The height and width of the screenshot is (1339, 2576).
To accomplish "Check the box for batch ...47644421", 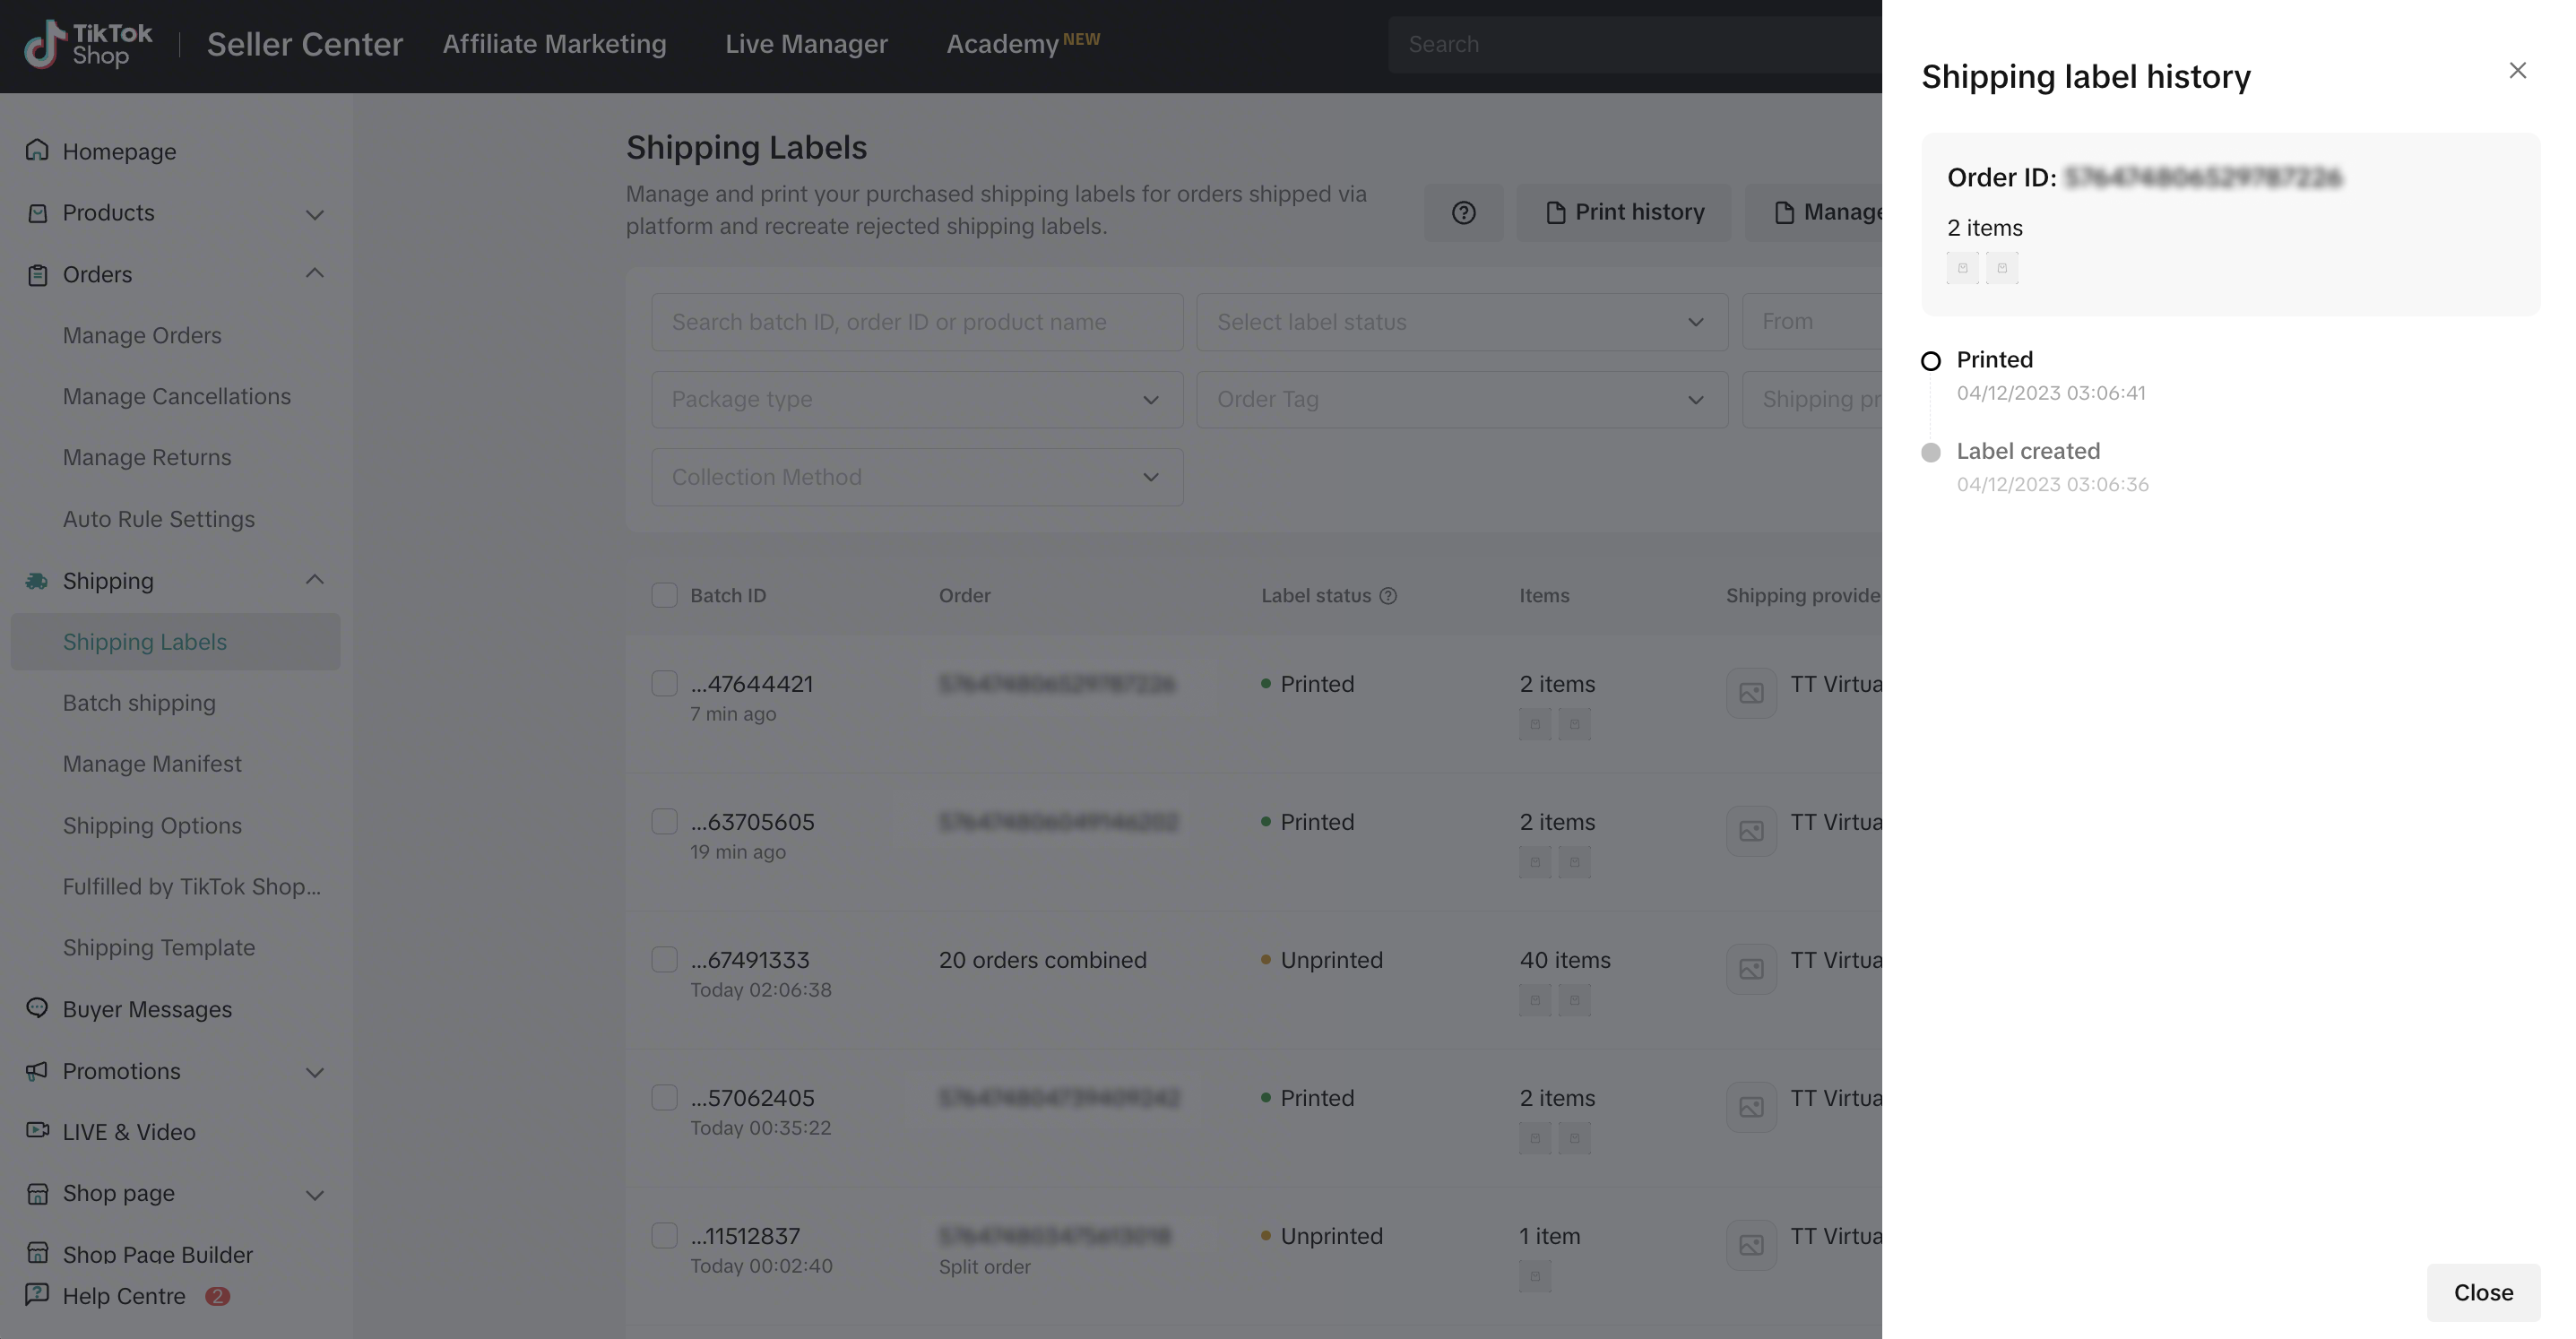I will pos(664,684).
